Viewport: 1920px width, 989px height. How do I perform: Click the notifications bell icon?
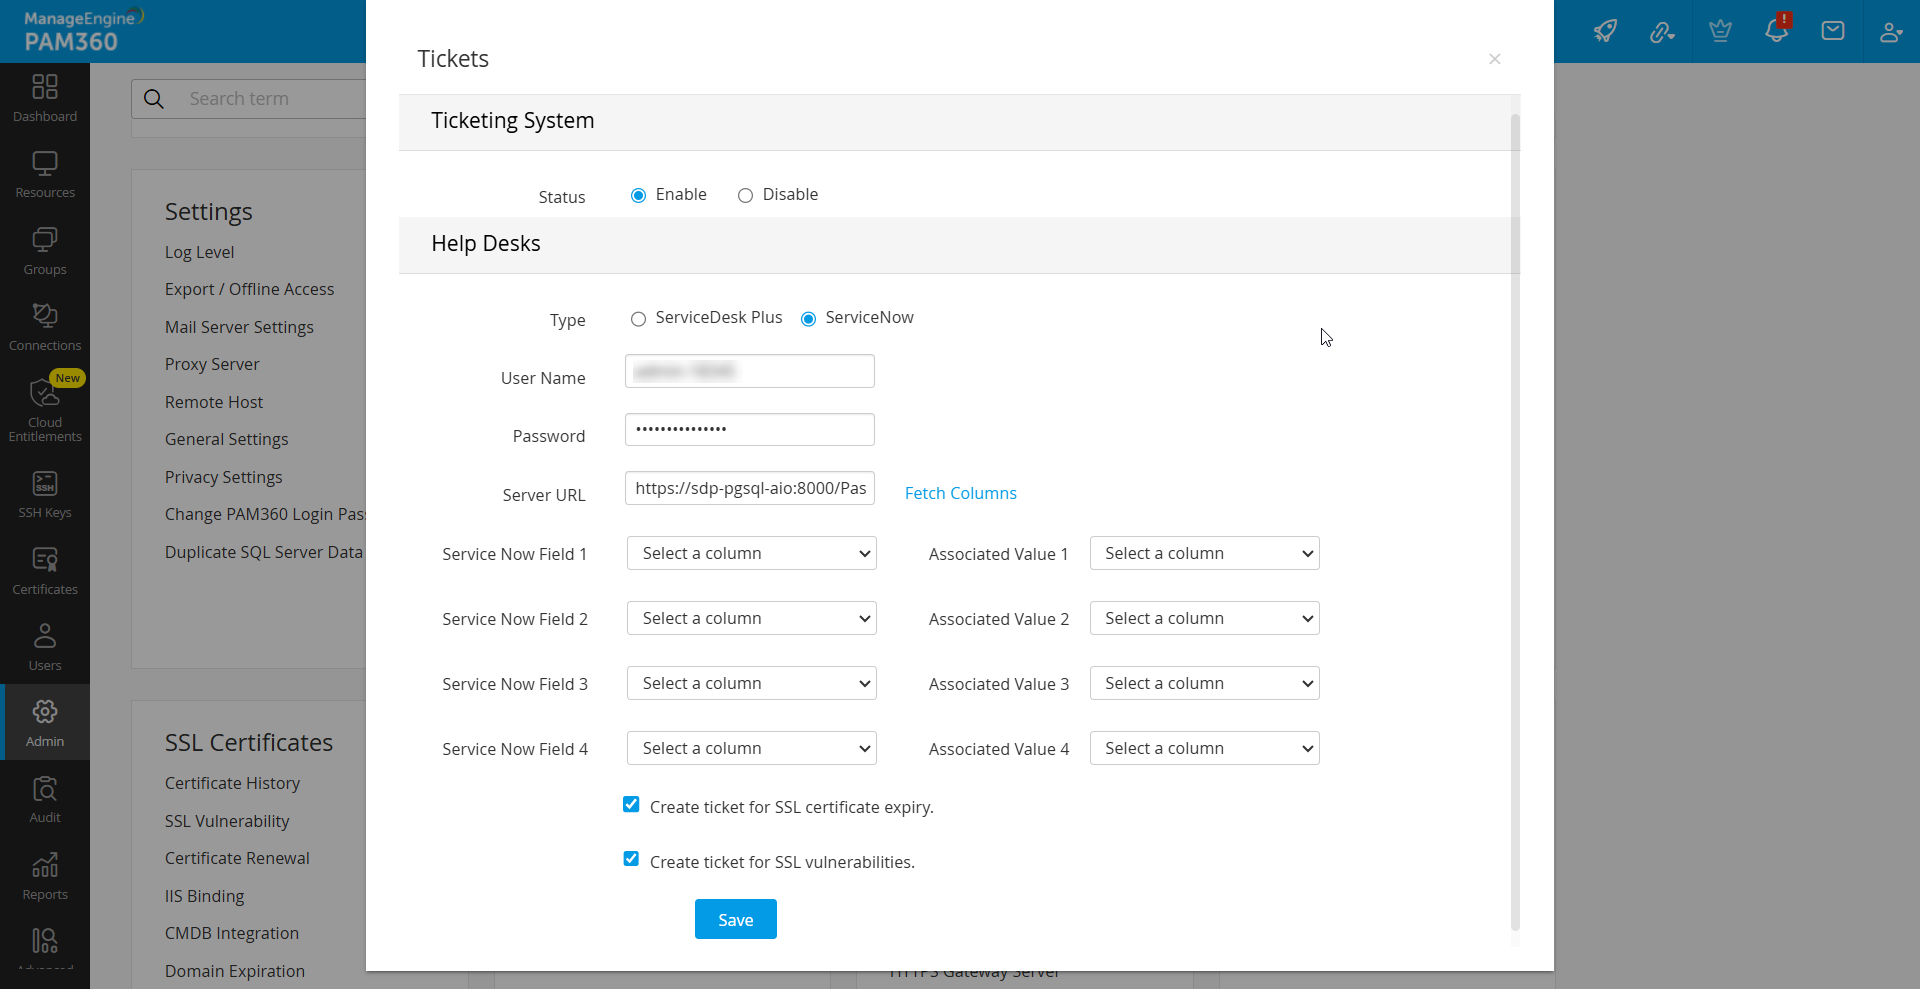click(x=1776, y=31)
